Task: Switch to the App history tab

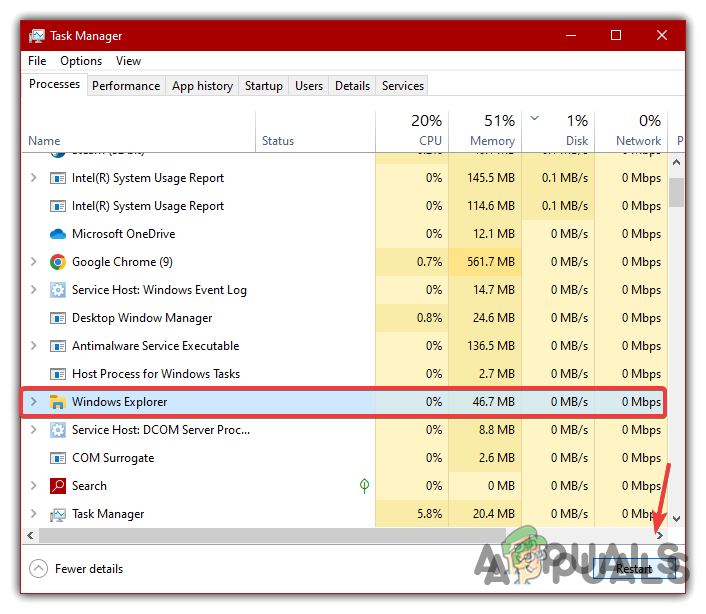Action: click(202, 86)
